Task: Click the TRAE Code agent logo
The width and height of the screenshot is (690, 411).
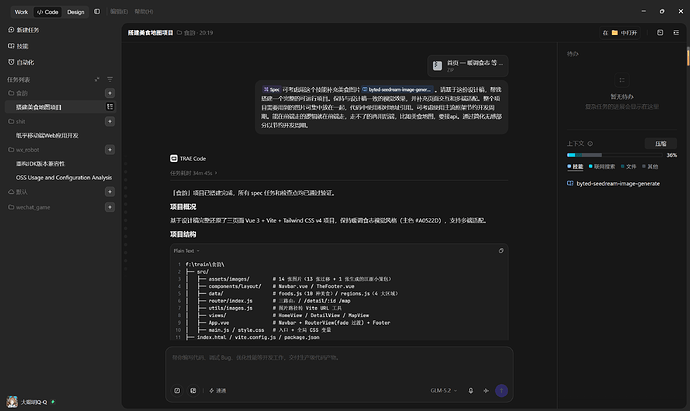Action: point(174,158)
